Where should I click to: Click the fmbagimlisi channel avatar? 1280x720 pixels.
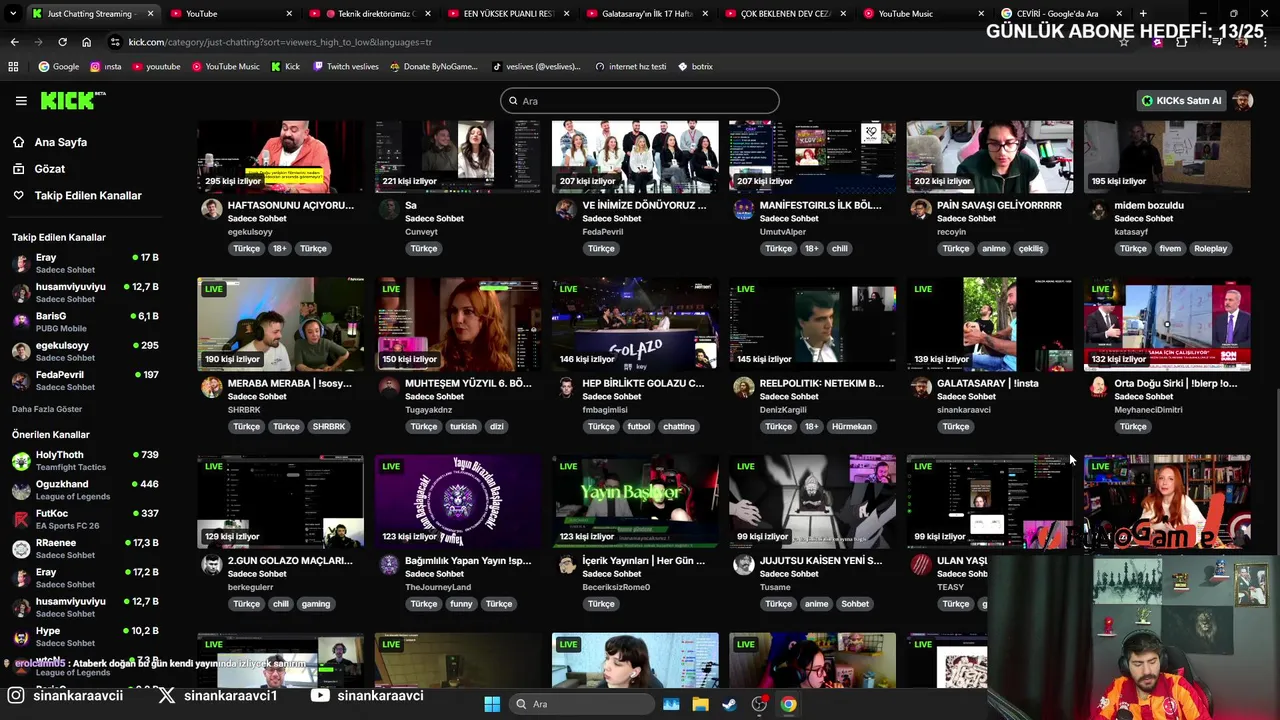[566, 388]
